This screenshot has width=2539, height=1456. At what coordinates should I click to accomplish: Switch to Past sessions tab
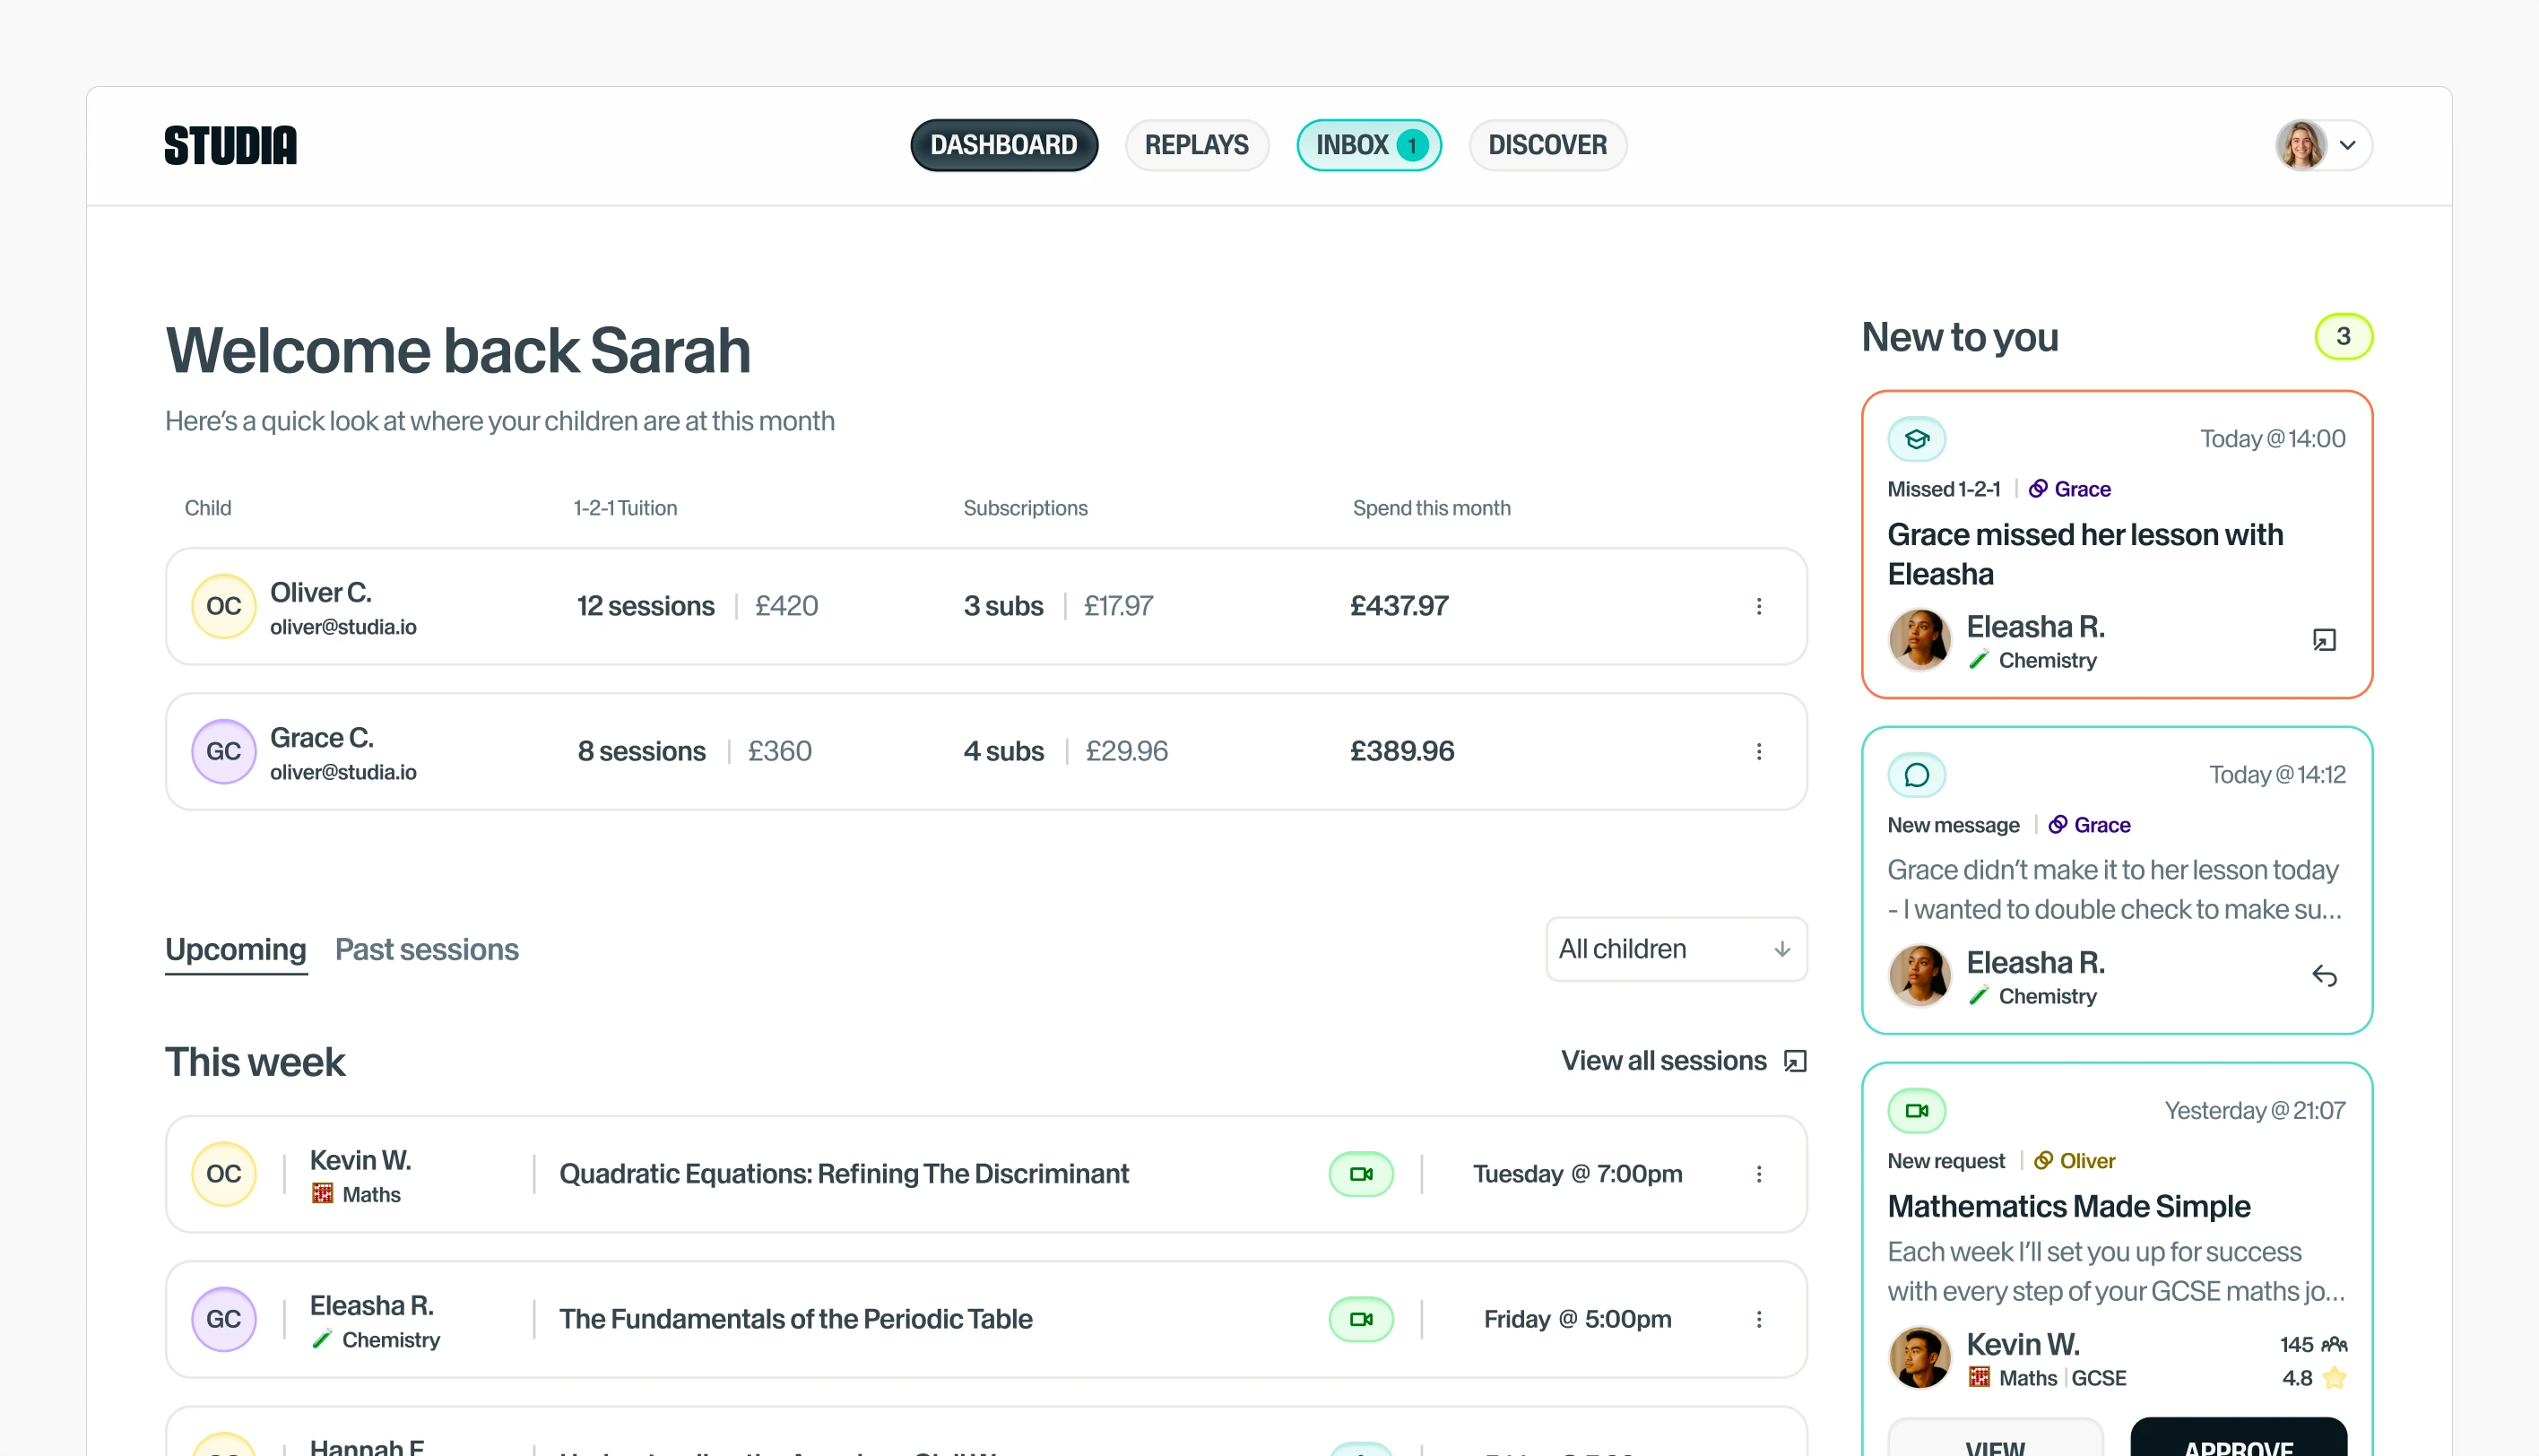[427, 949]
